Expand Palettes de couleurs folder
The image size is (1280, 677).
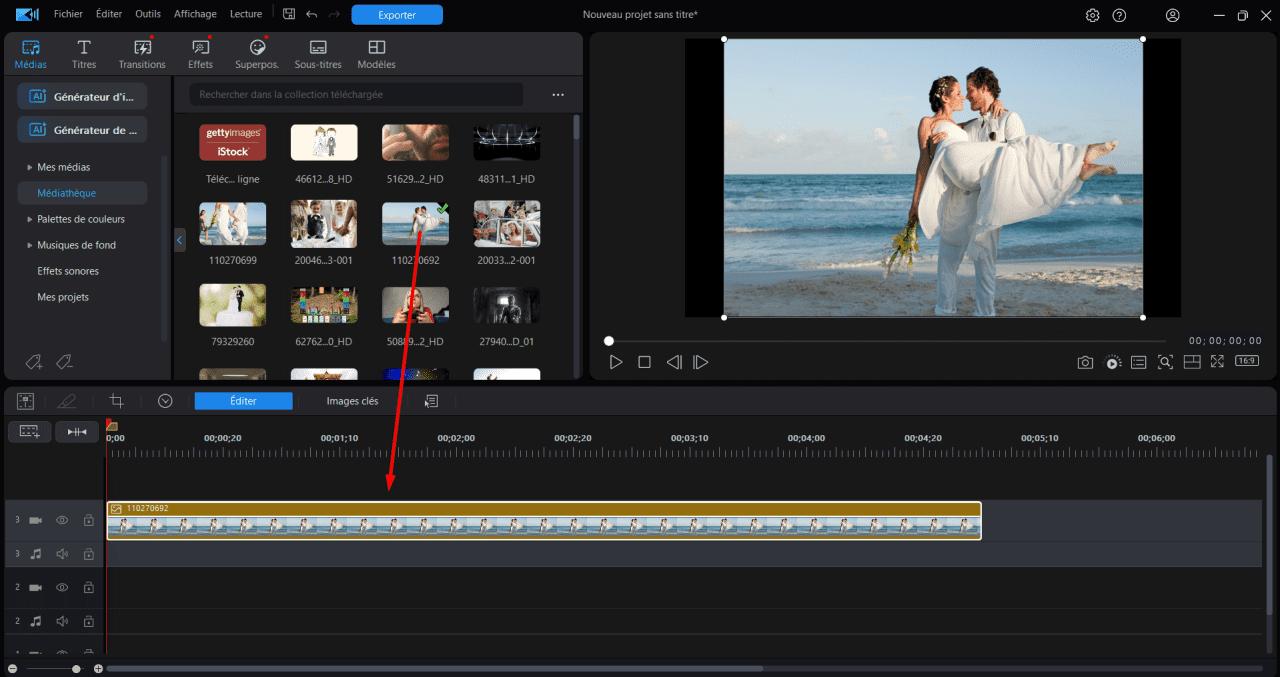tap(30, 219)
